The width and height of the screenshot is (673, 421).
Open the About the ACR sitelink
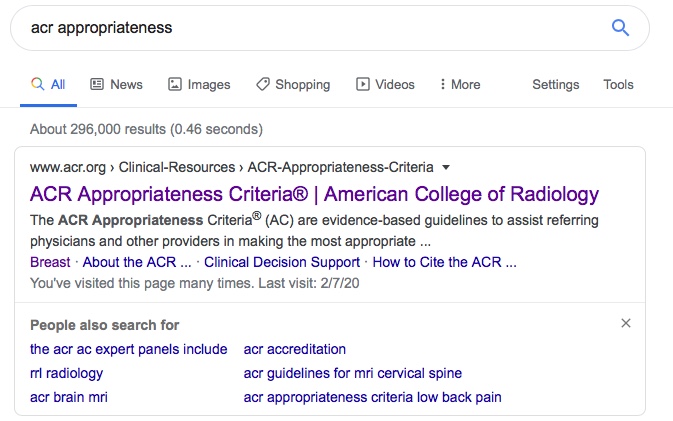click(x=137, y=262)
